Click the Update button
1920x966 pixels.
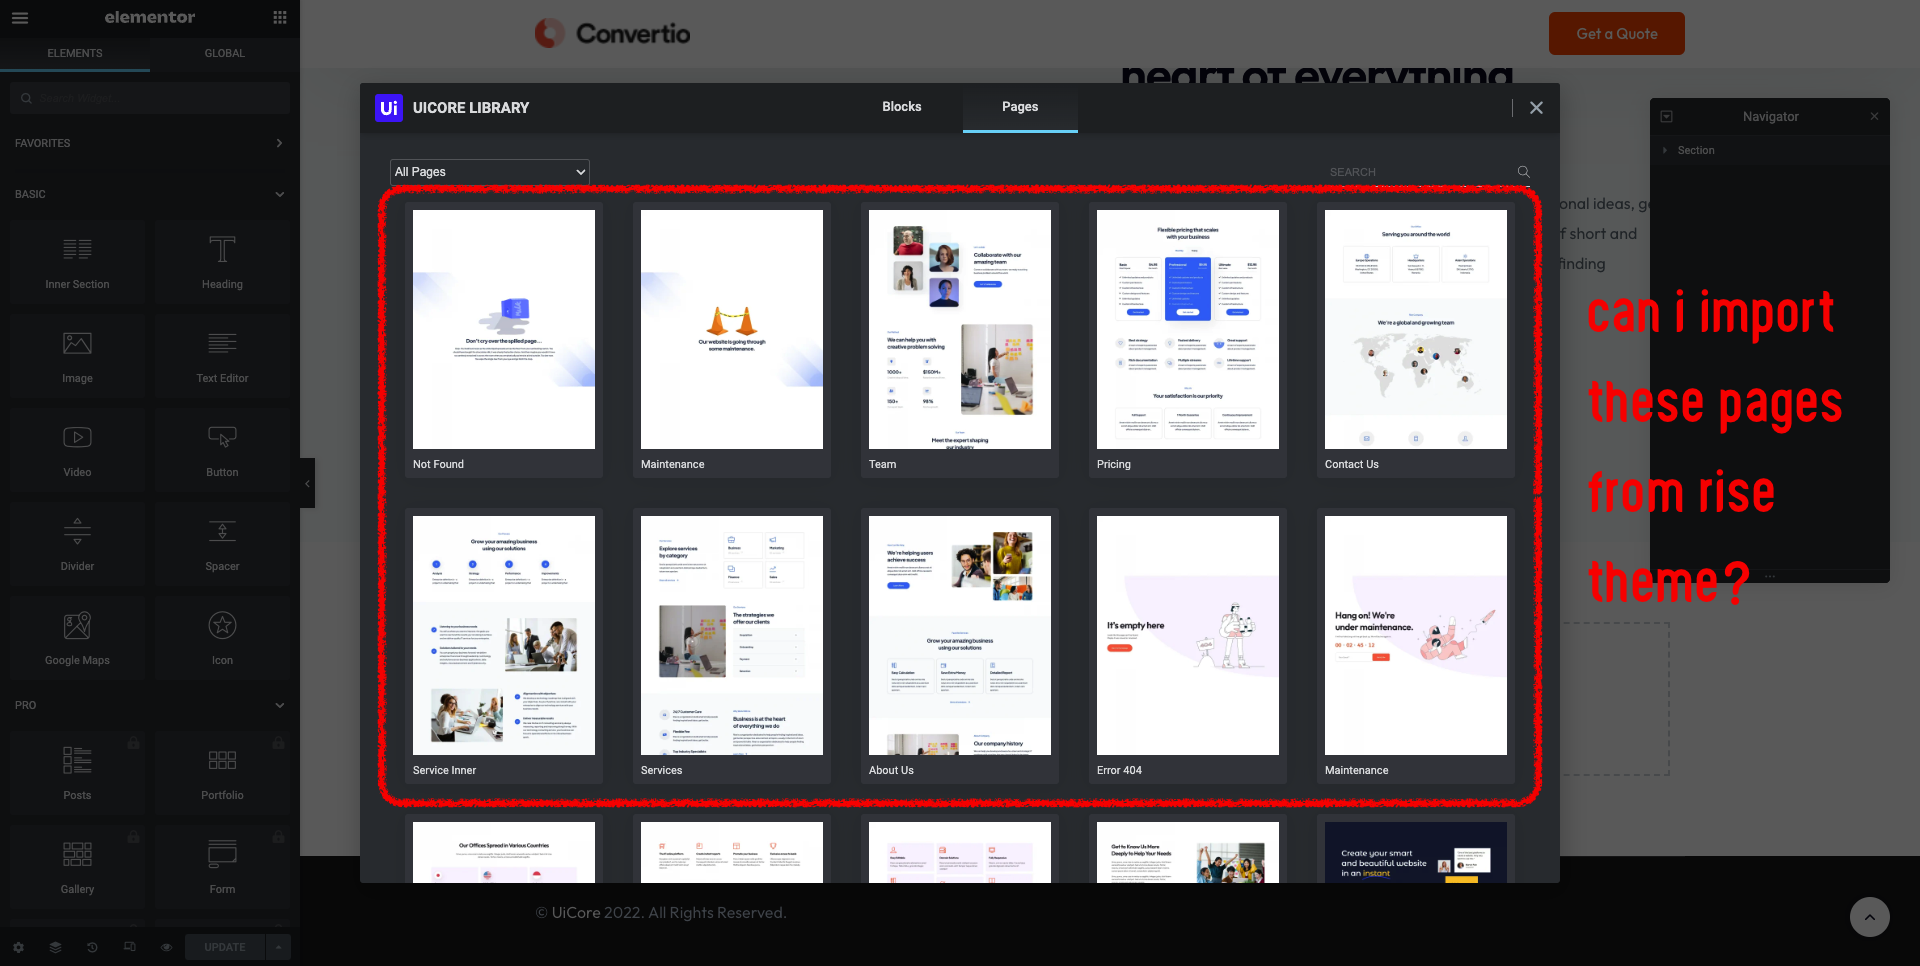click(225, 947)
